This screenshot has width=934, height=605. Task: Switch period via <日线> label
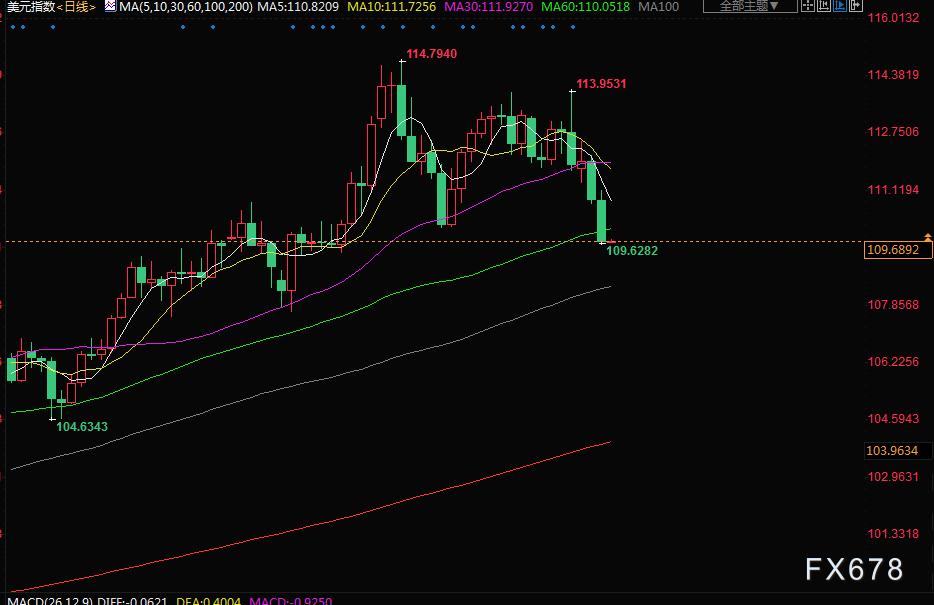coord(76,7)
